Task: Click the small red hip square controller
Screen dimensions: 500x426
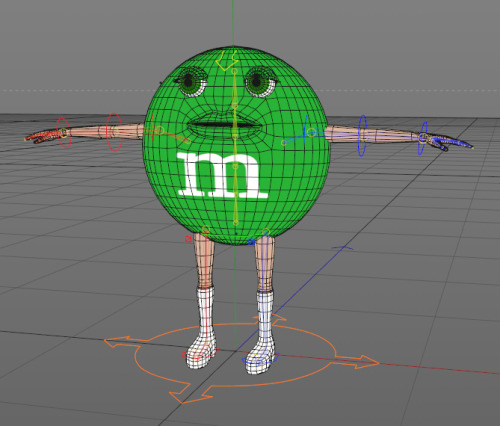Action: coord(188,239)
